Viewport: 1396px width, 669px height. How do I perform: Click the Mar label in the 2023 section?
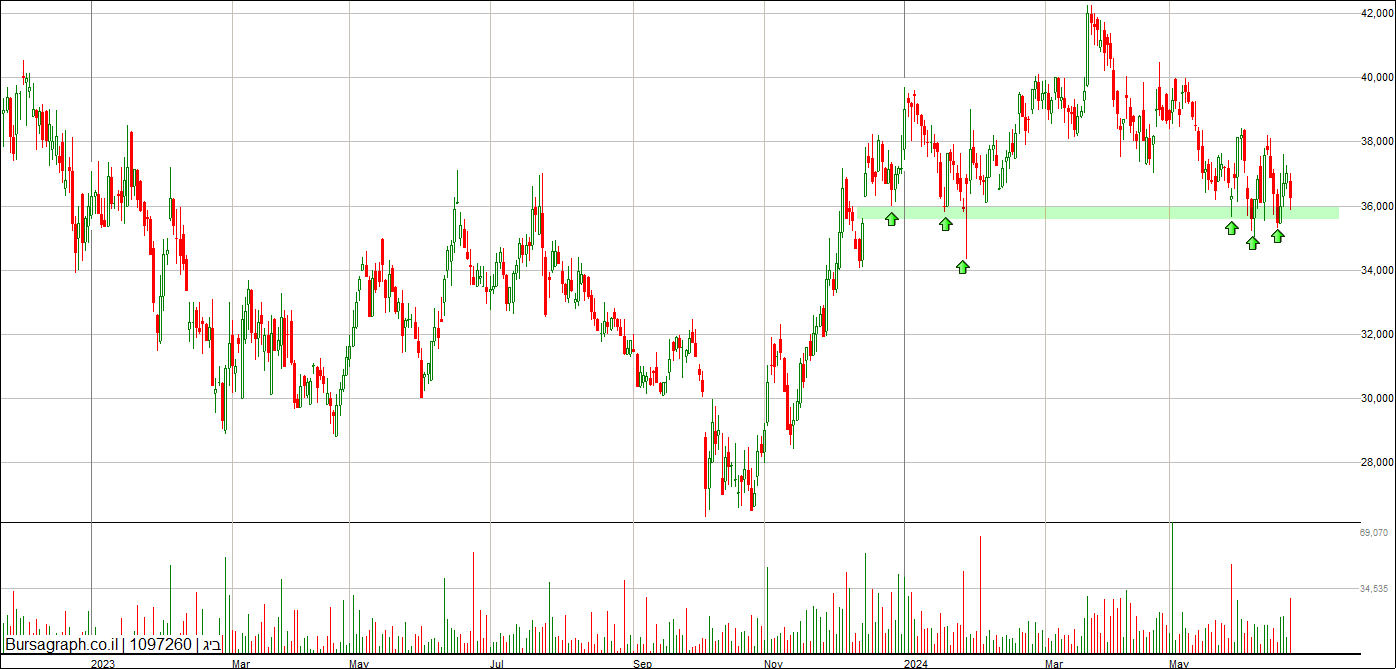pos(241,663)
